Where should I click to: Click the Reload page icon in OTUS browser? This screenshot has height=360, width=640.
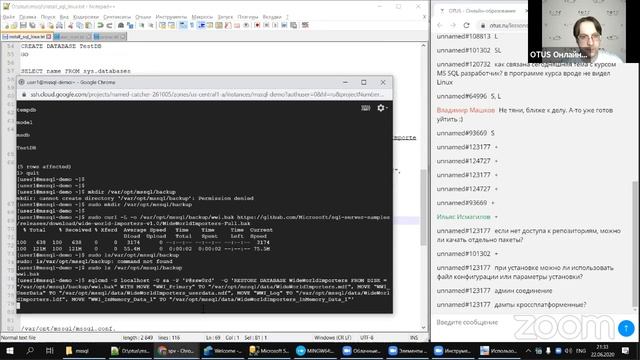point(467,25)
